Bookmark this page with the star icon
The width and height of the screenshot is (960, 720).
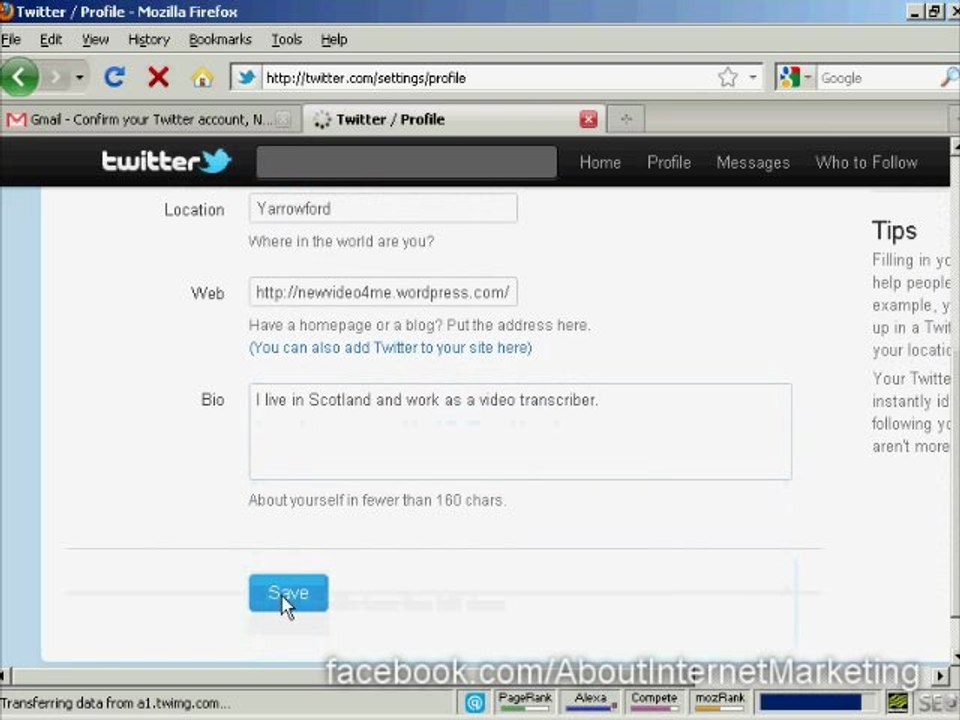point(728,77)
